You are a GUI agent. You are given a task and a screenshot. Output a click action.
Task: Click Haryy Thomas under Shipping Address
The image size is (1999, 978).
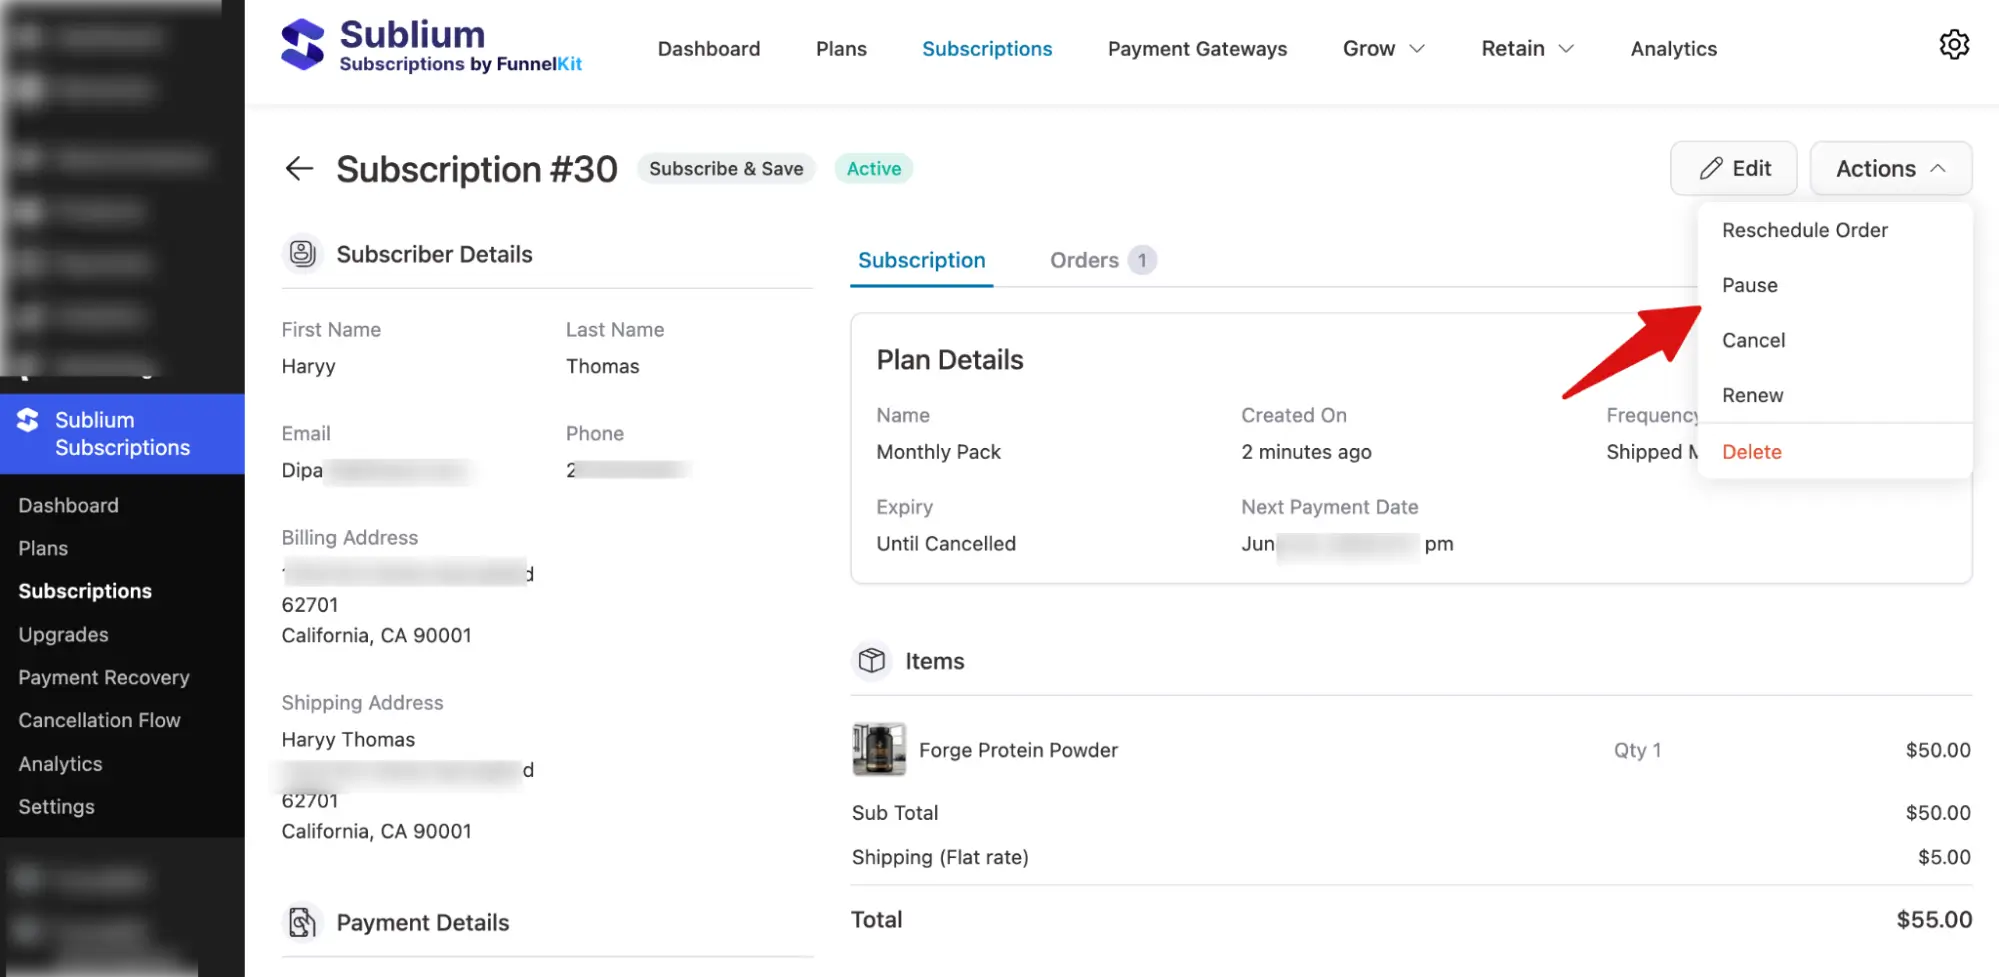[x=348, y=739]
